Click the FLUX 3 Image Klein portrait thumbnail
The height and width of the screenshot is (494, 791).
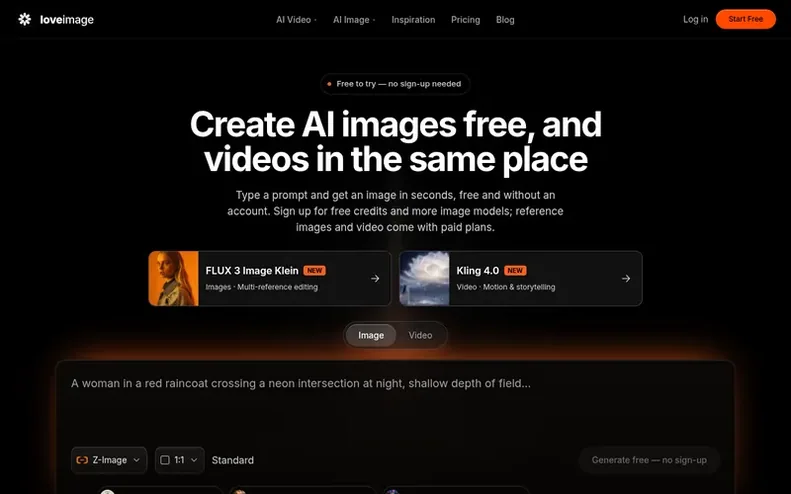click(x=174, y=279)
